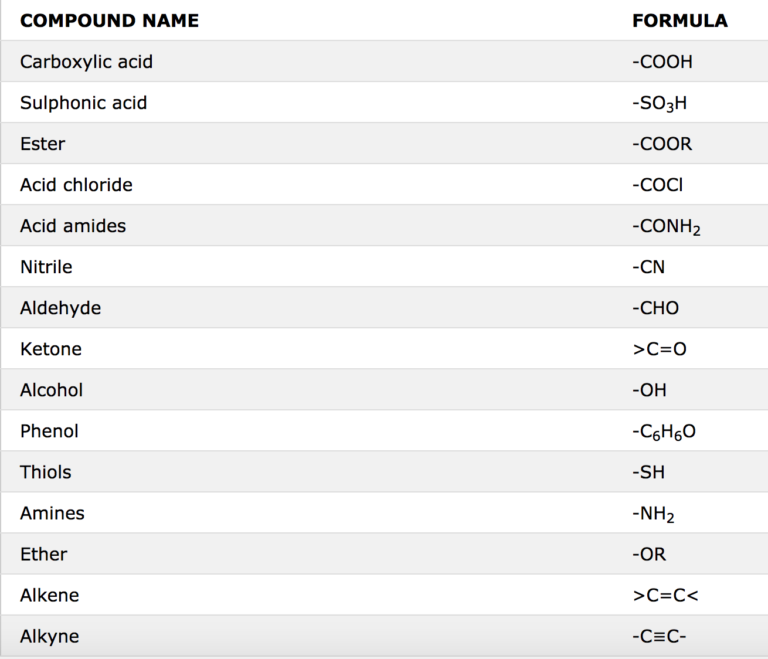Click the COMPOUND NAME column header
This screenshot has width=768, height=659.
[x=109, y=21]
